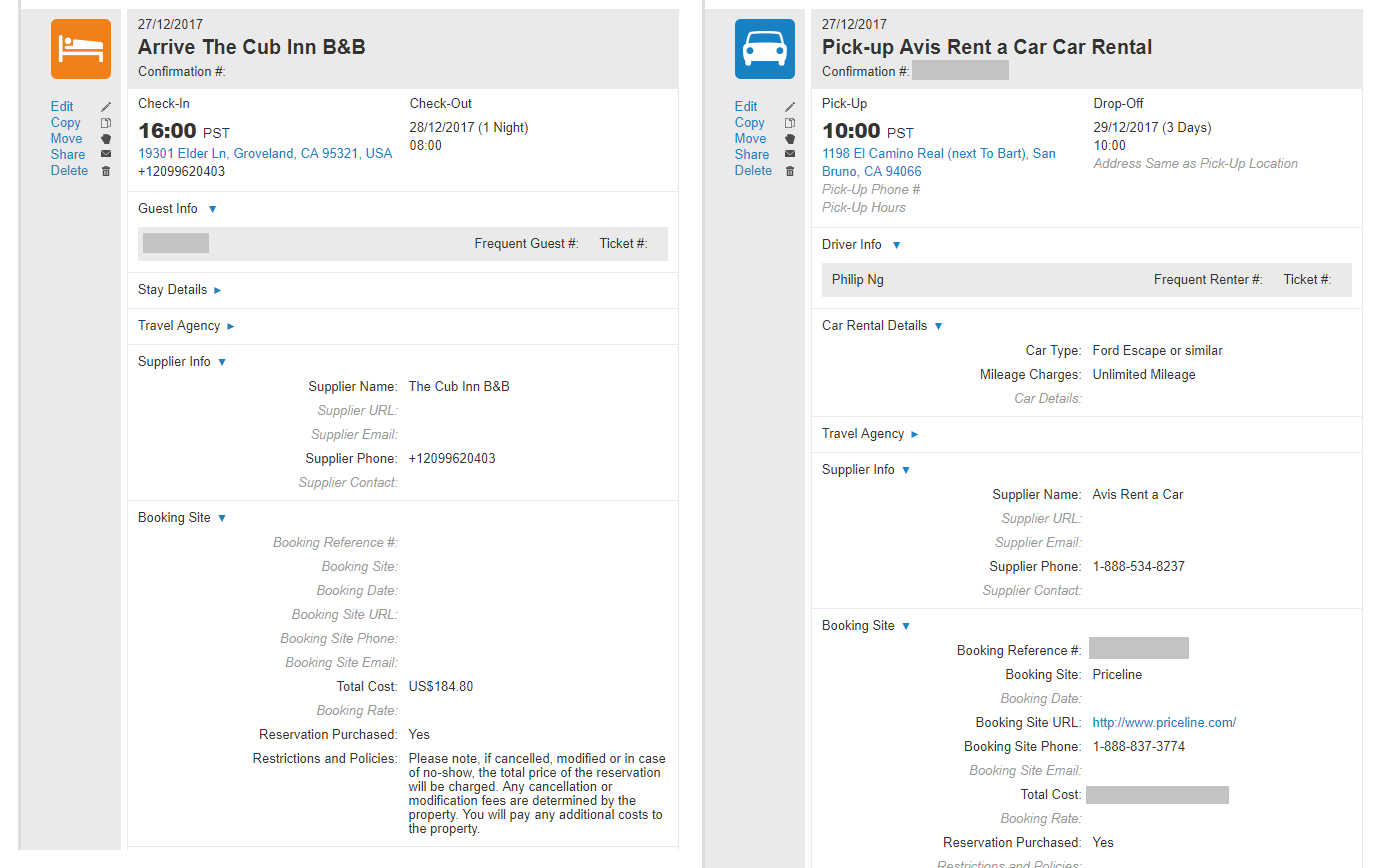Click the hand icon beside hotel Move
This screenshot has width=1374, height=868.
coord(106,138)
